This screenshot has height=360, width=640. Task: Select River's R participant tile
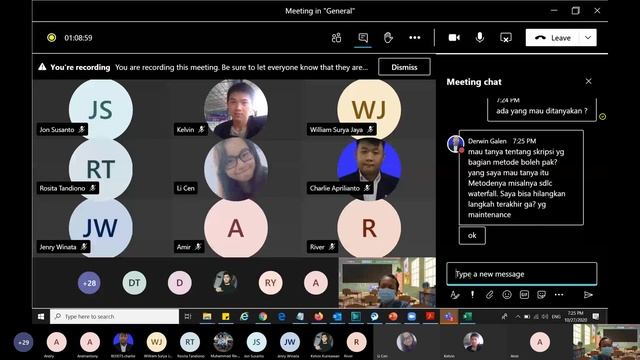coord(369,227)
